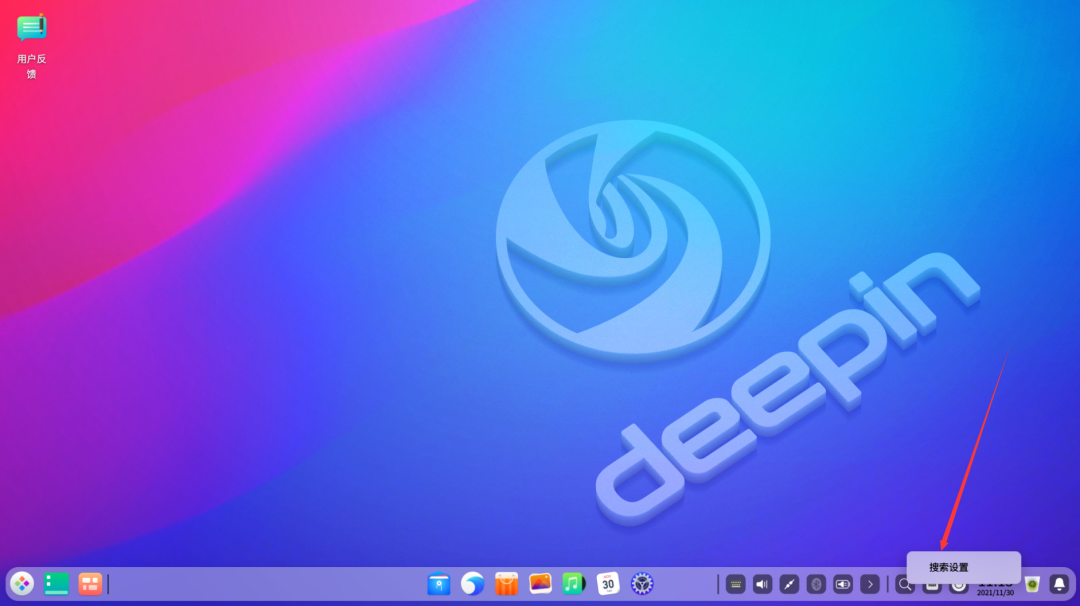Open the 用户反馈 desktop shortcut
This screenshot has height=606, width=1080.
[31, 45]
